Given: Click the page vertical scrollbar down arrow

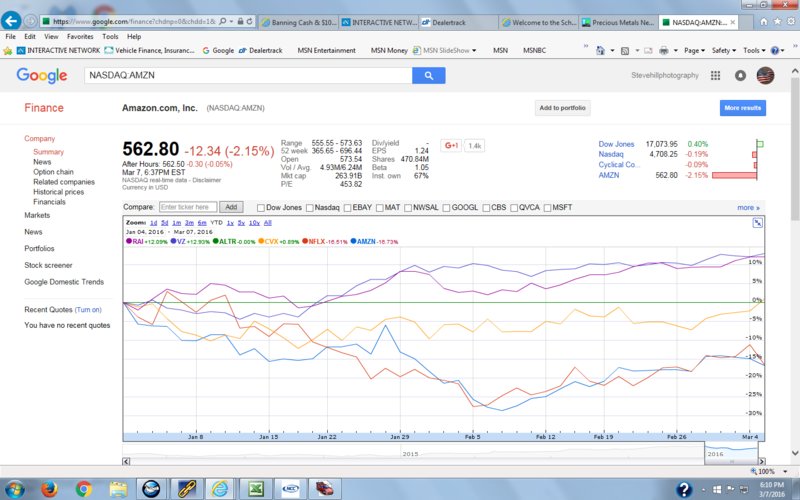Looking at the screenshot, I should 794,453.
